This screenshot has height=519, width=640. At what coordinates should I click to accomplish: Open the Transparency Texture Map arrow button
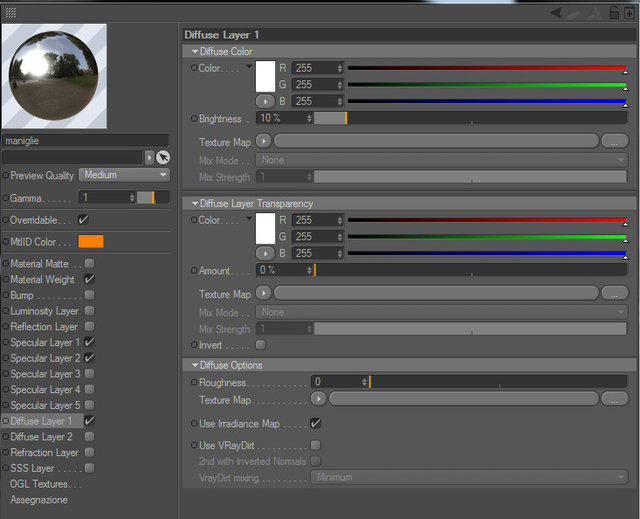tap(264, 293)
